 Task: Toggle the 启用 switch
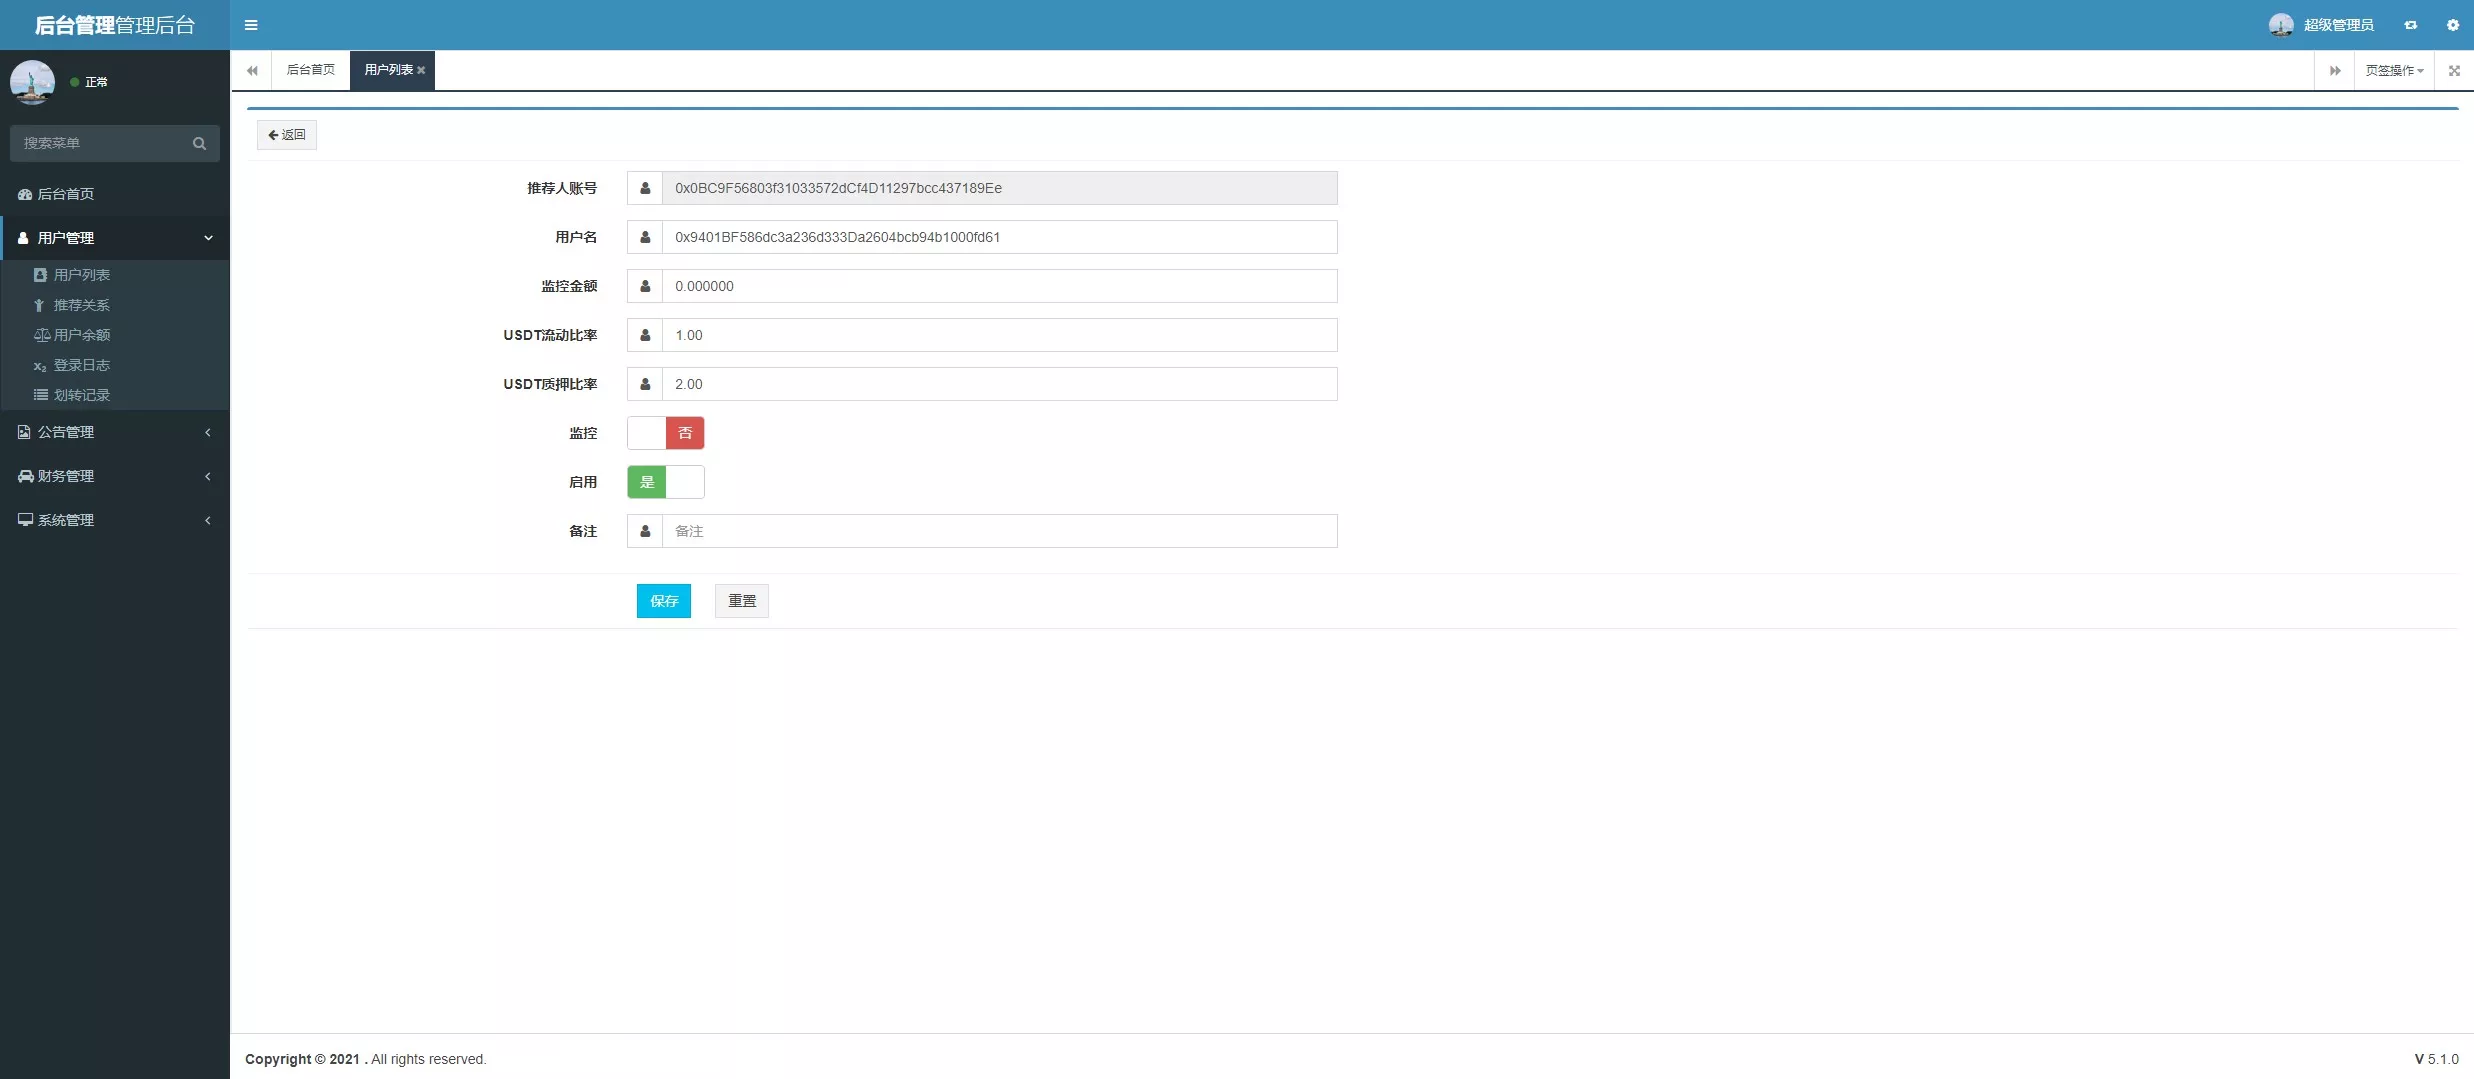tap(666, 482)
